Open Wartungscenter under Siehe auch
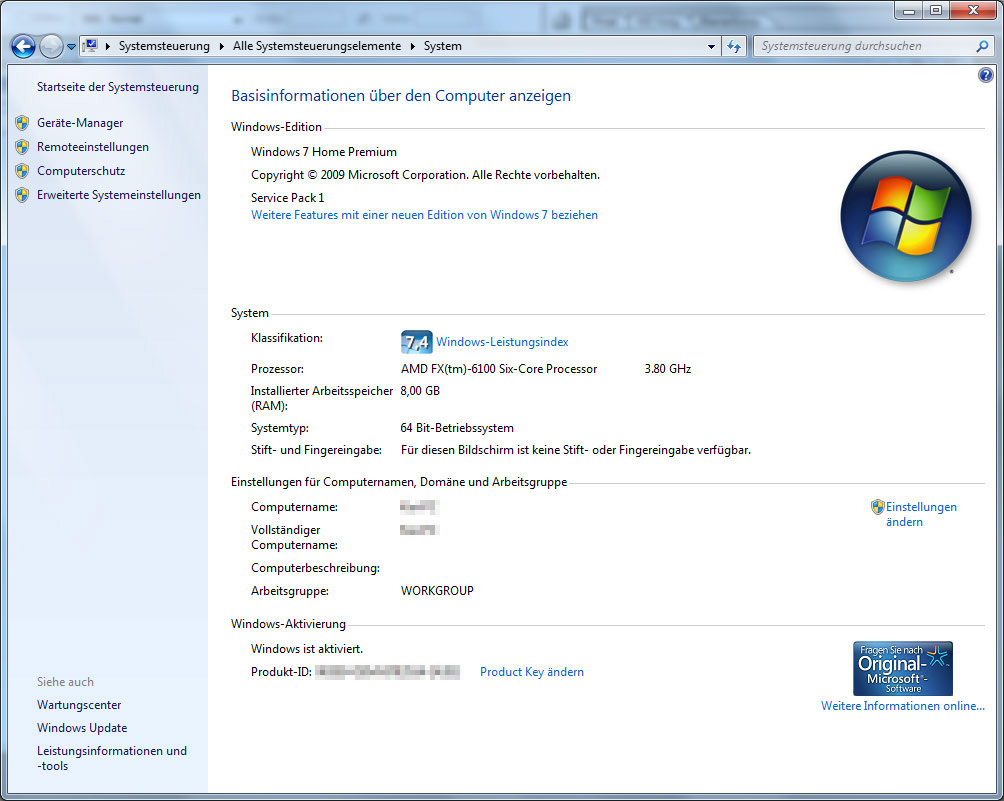1004x801 pixels. tap(79, 705)
